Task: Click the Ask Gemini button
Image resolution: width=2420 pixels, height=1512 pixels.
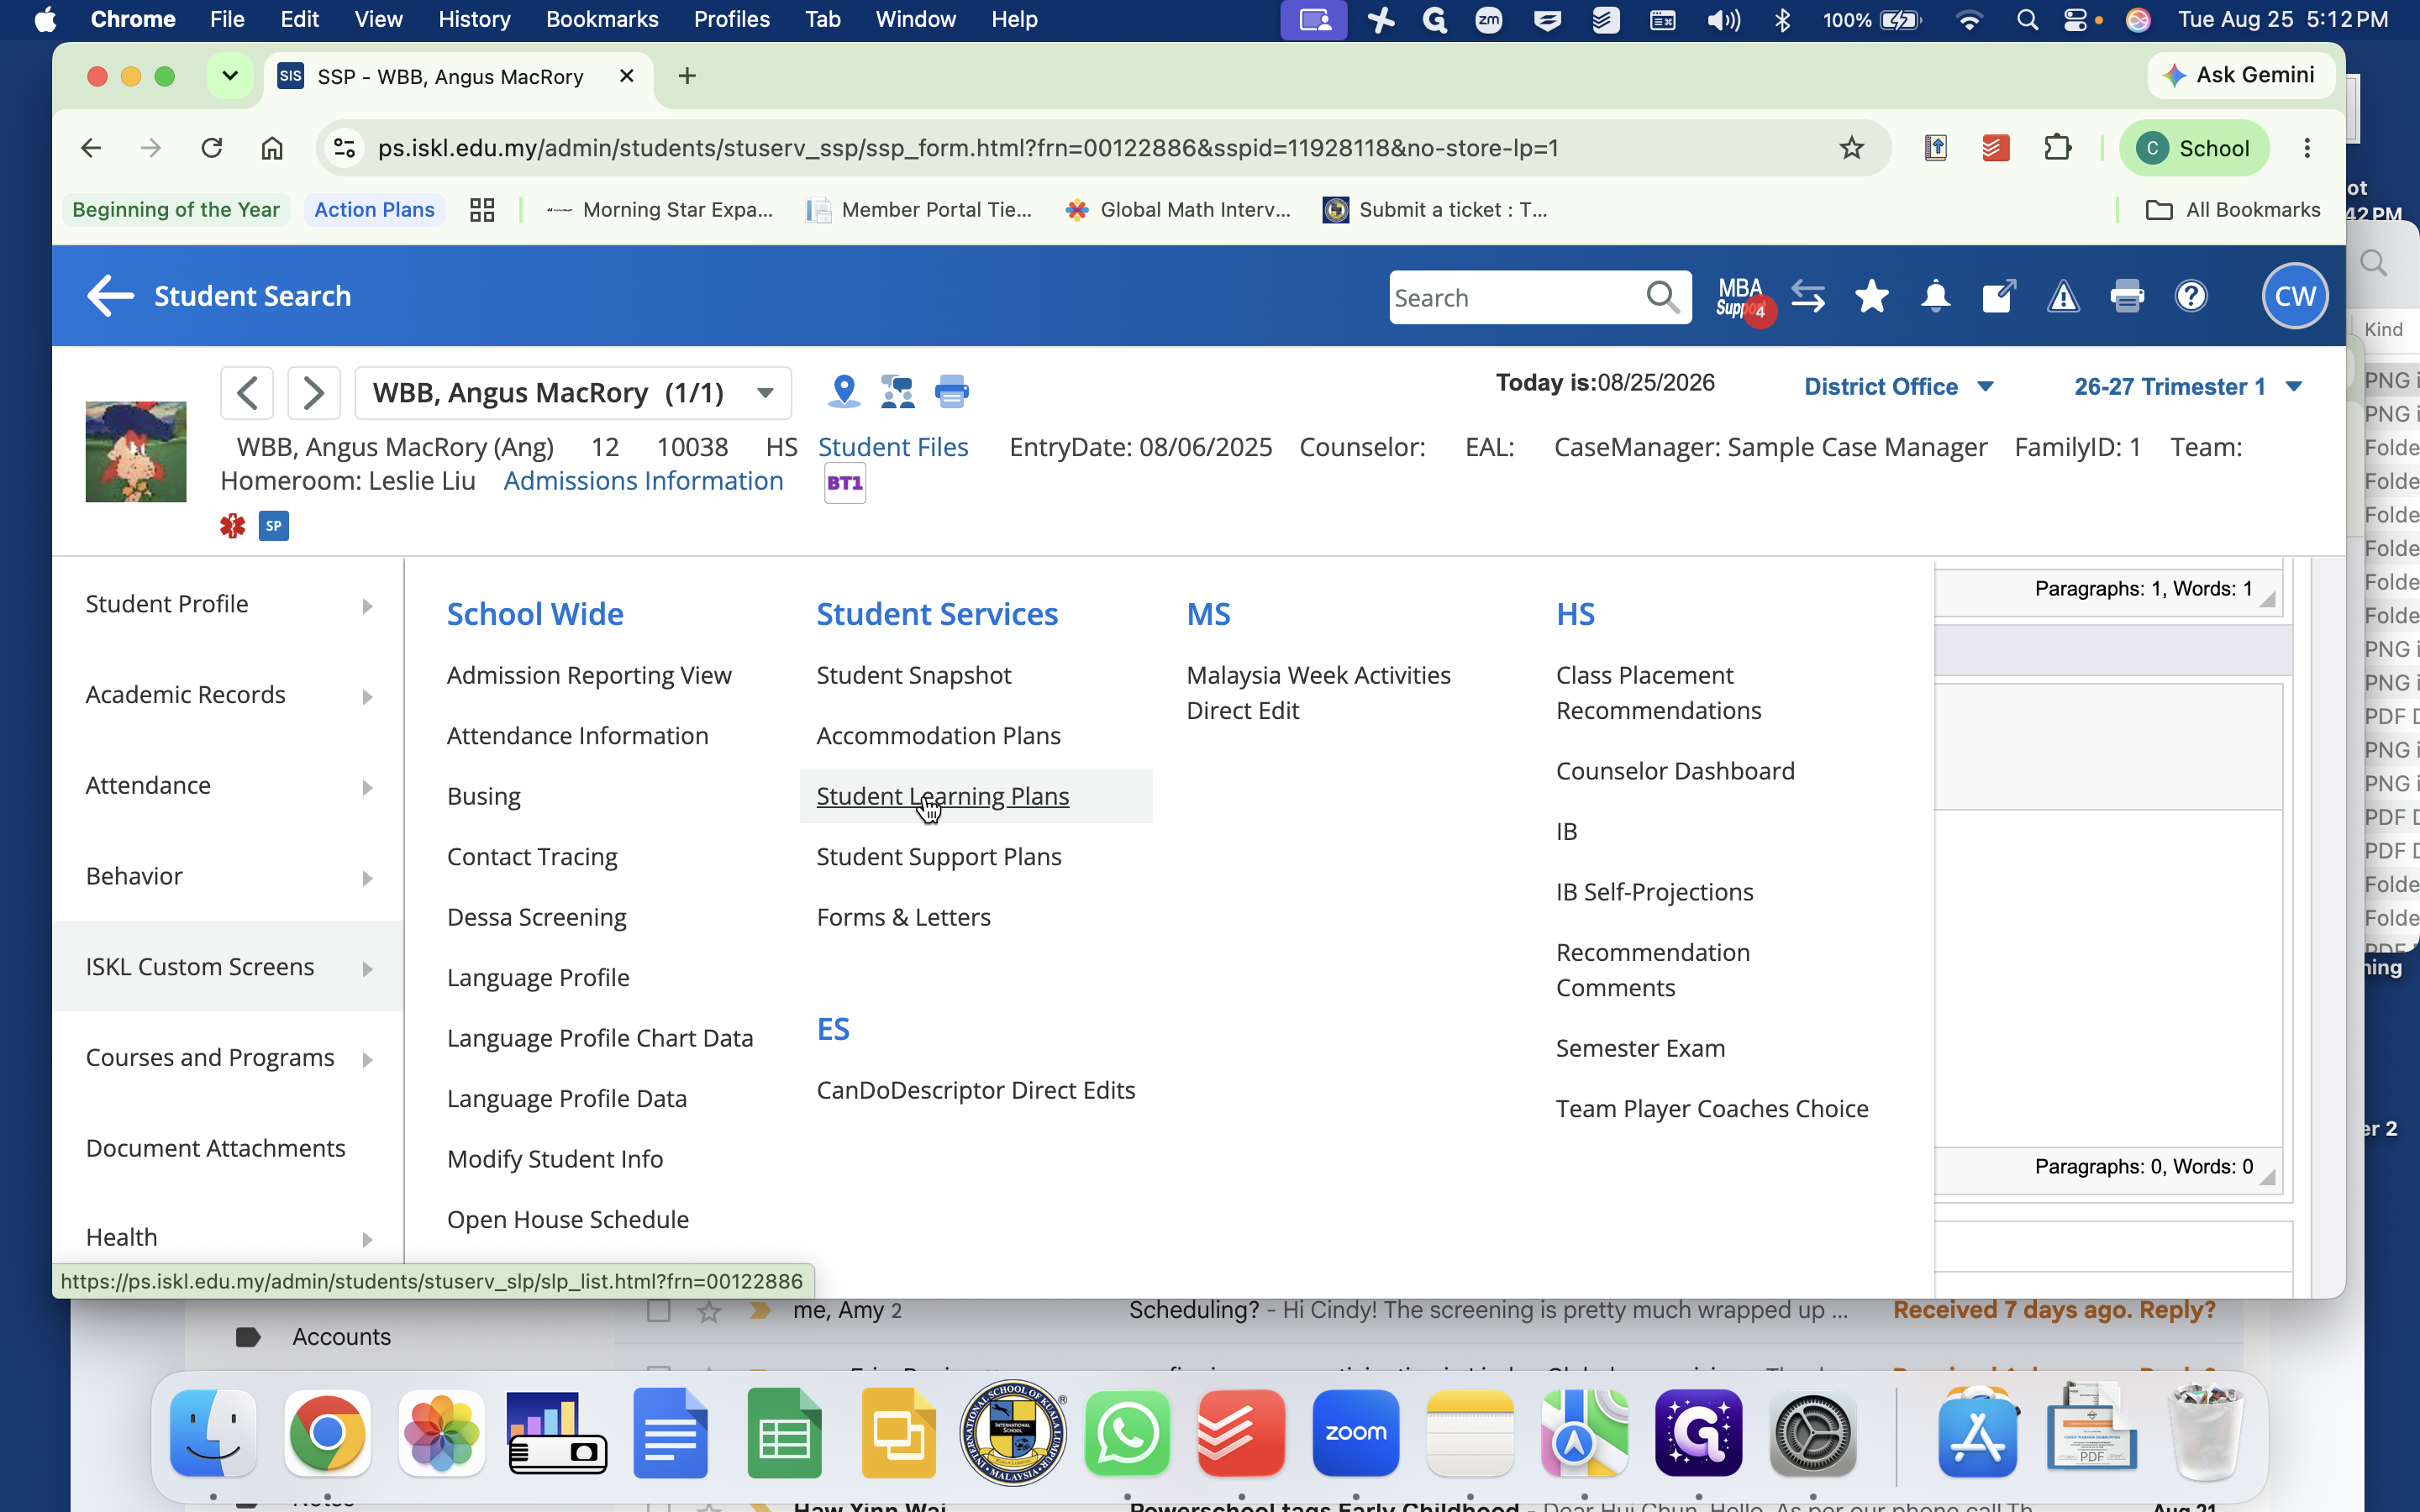Action: click(2240, 75)
